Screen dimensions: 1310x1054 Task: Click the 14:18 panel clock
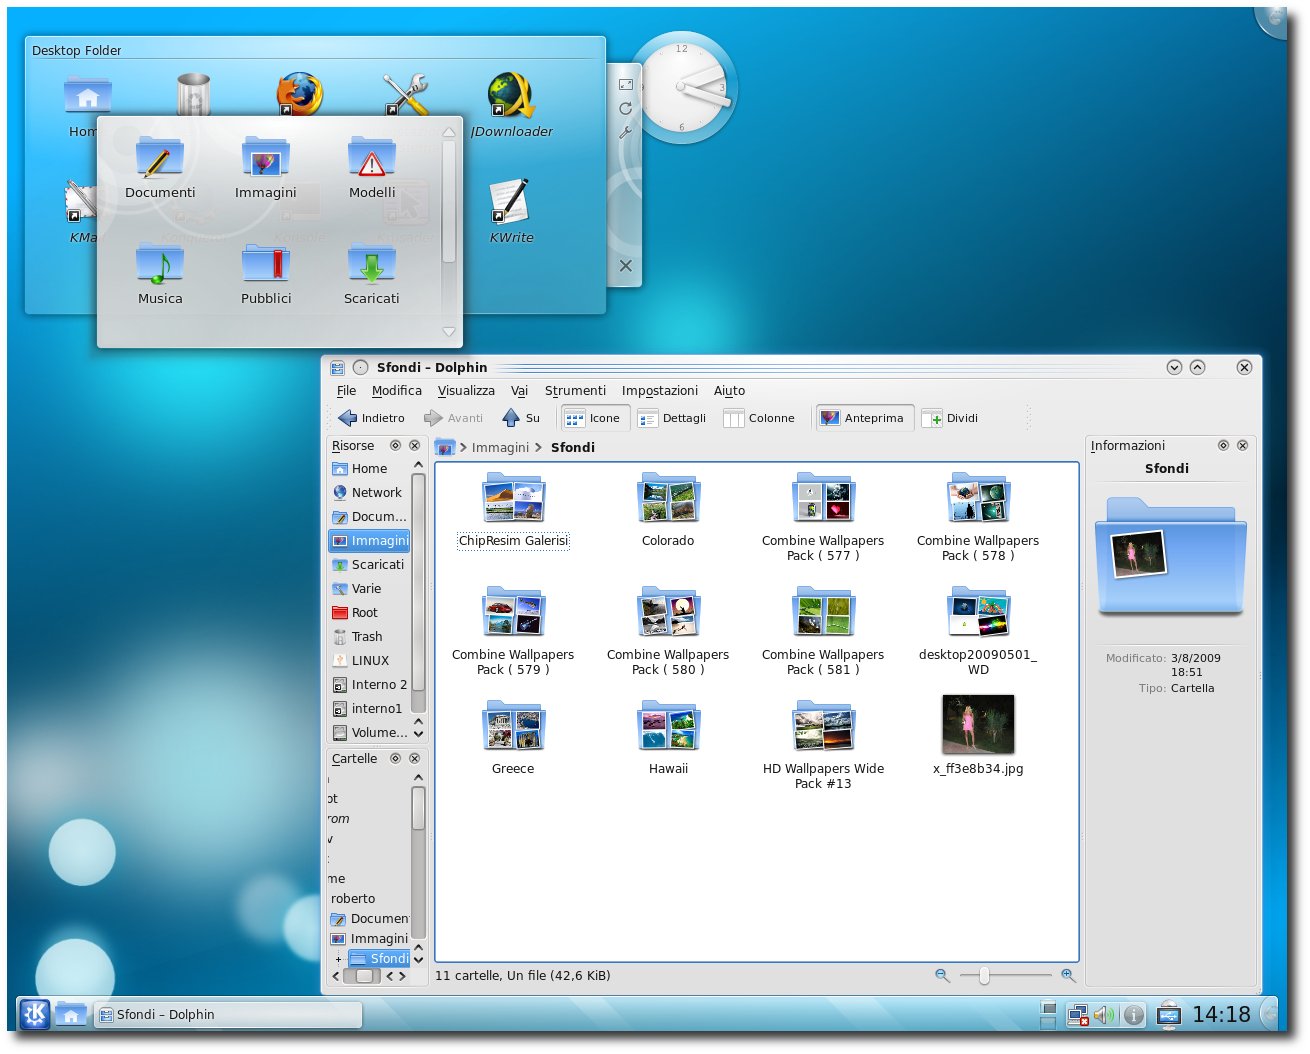1221,1015
